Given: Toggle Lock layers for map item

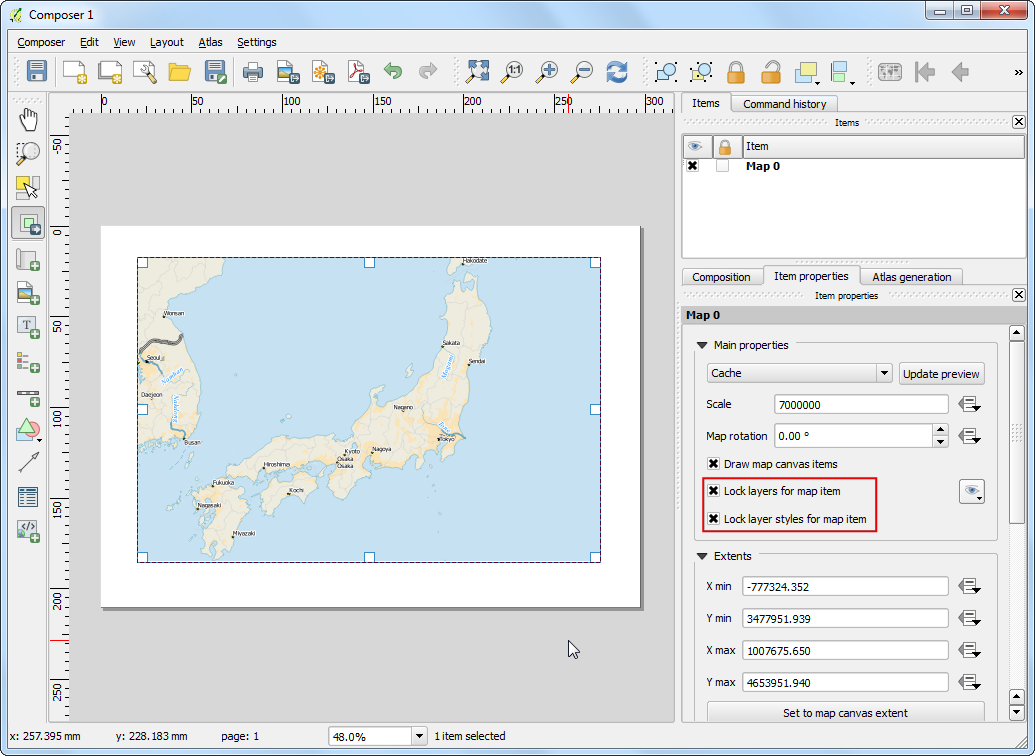Looking at the screenshot, I should click(714, 491).
